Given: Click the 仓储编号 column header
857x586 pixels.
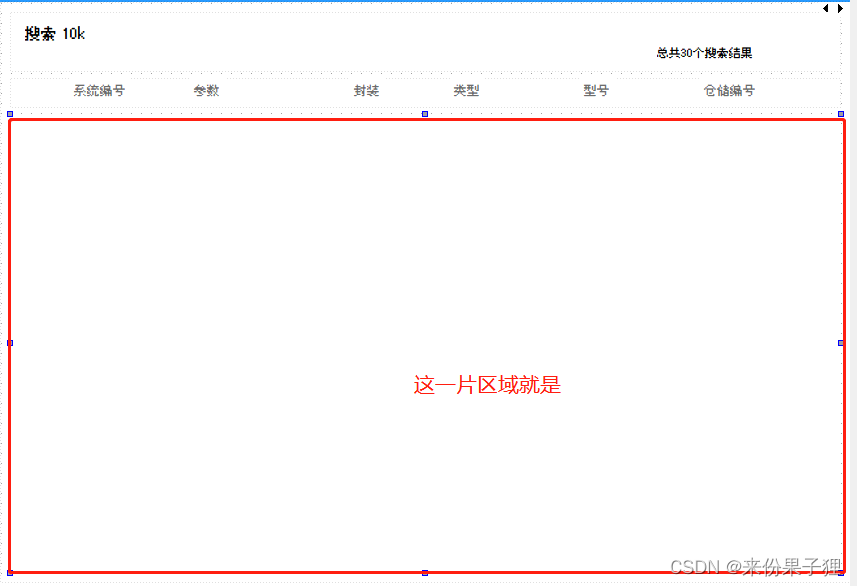Looking at the screenshot, I should click(728, 90).
